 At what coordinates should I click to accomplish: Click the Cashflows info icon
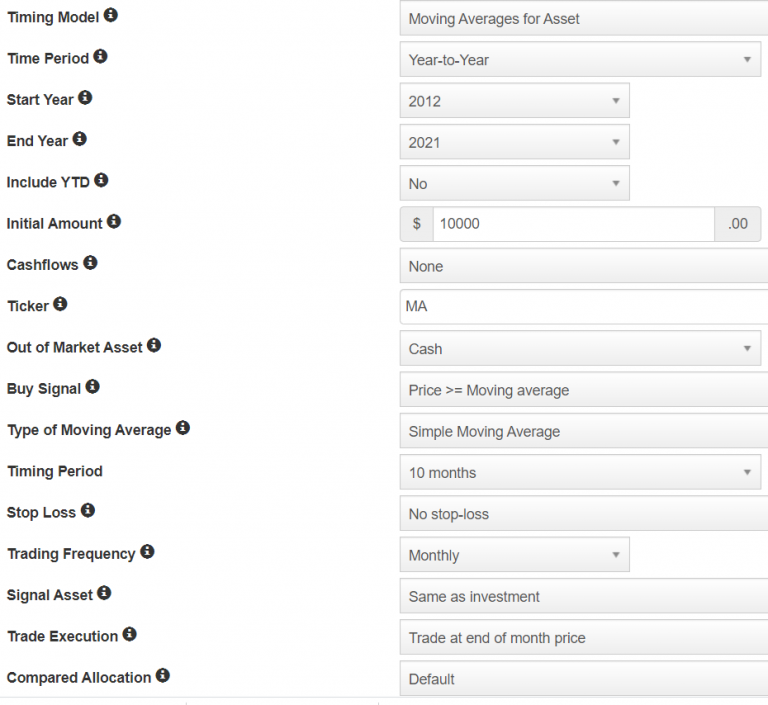pyautogui.click(x=90, y=263)
